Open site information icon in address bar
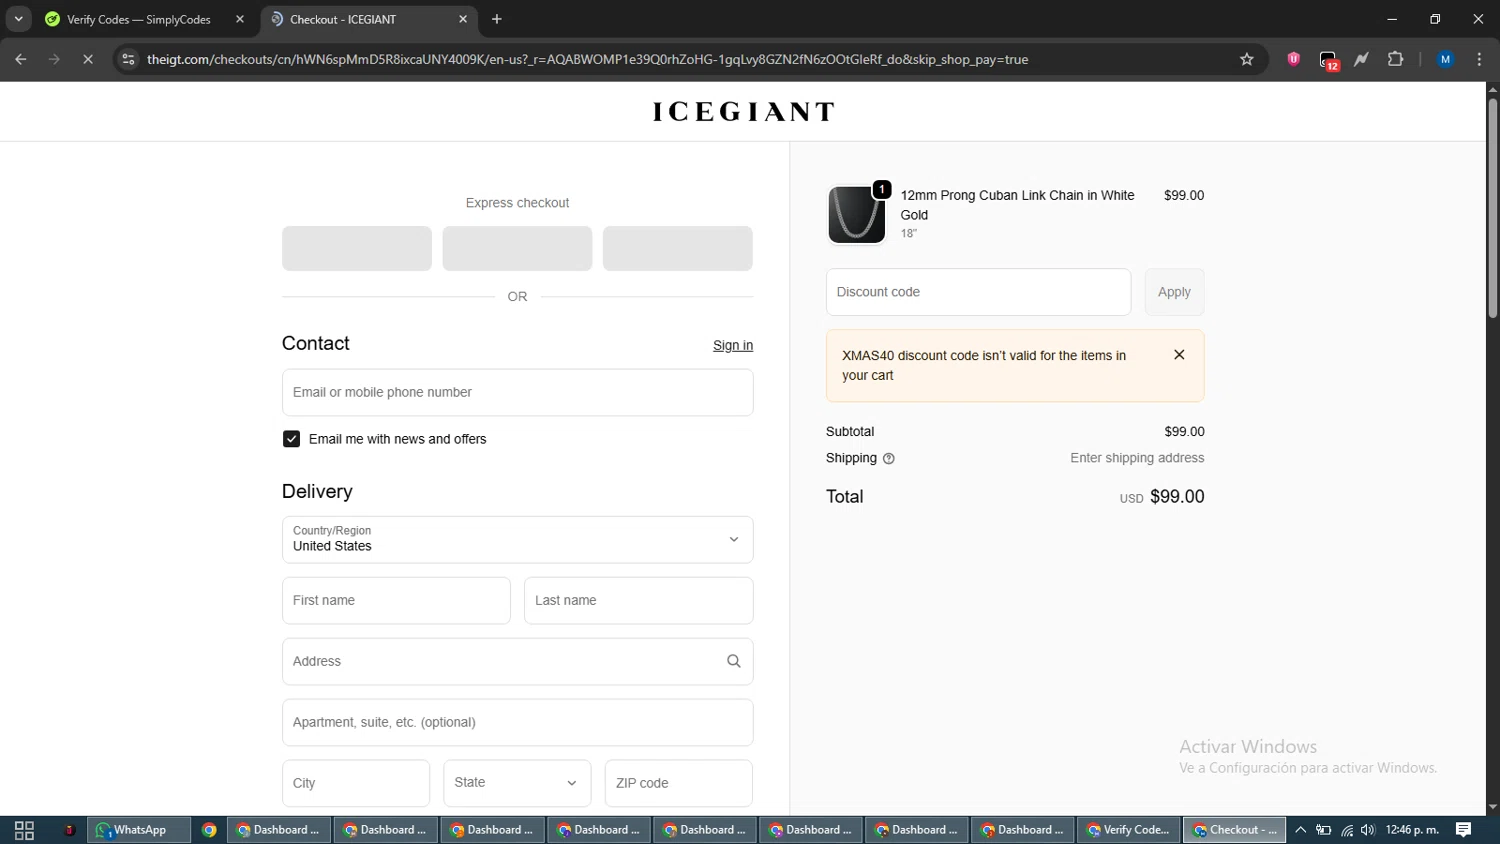 128,59
